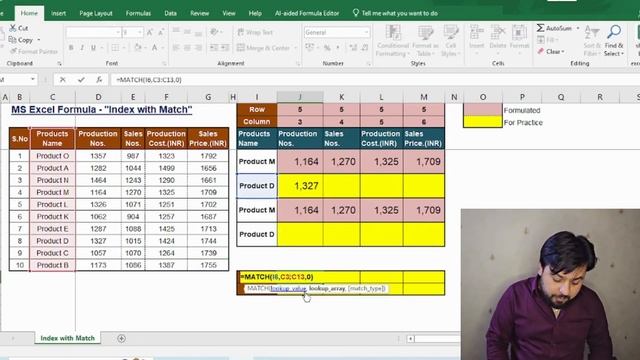Image resolution: width=640 pixels, height=360 pixels.
Task: Toggle Underline formatting
Action: (93, 48)
